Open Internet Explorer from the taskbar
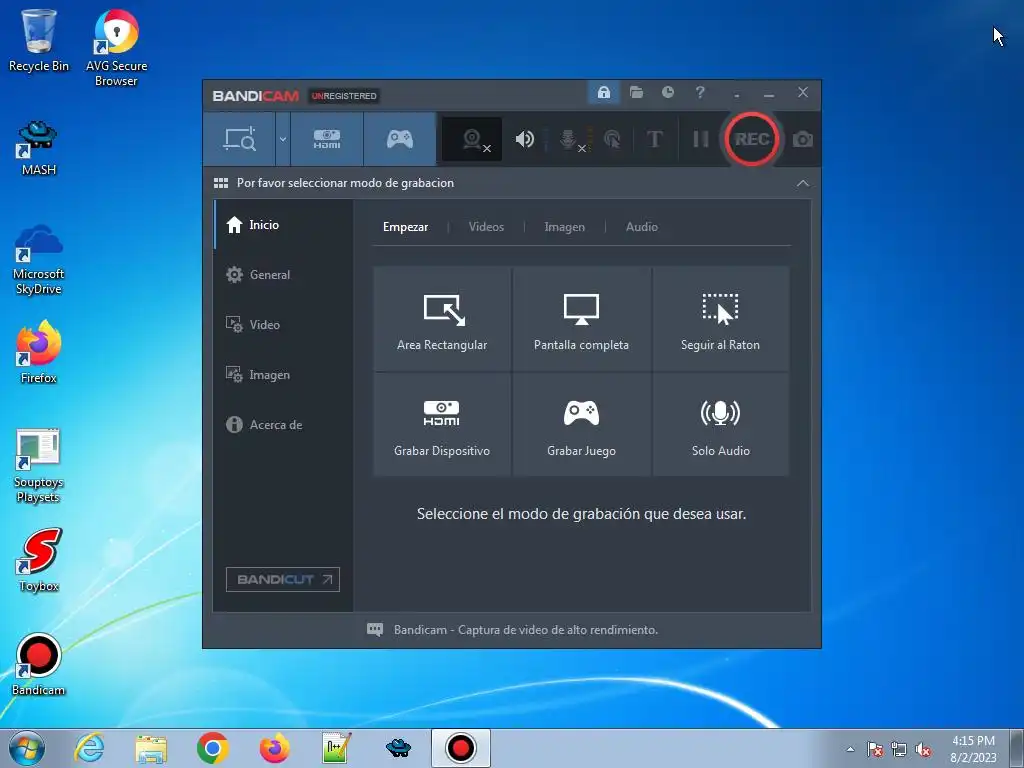The height and width of the screenshot is (768, 1024). (x=89, y=748)
